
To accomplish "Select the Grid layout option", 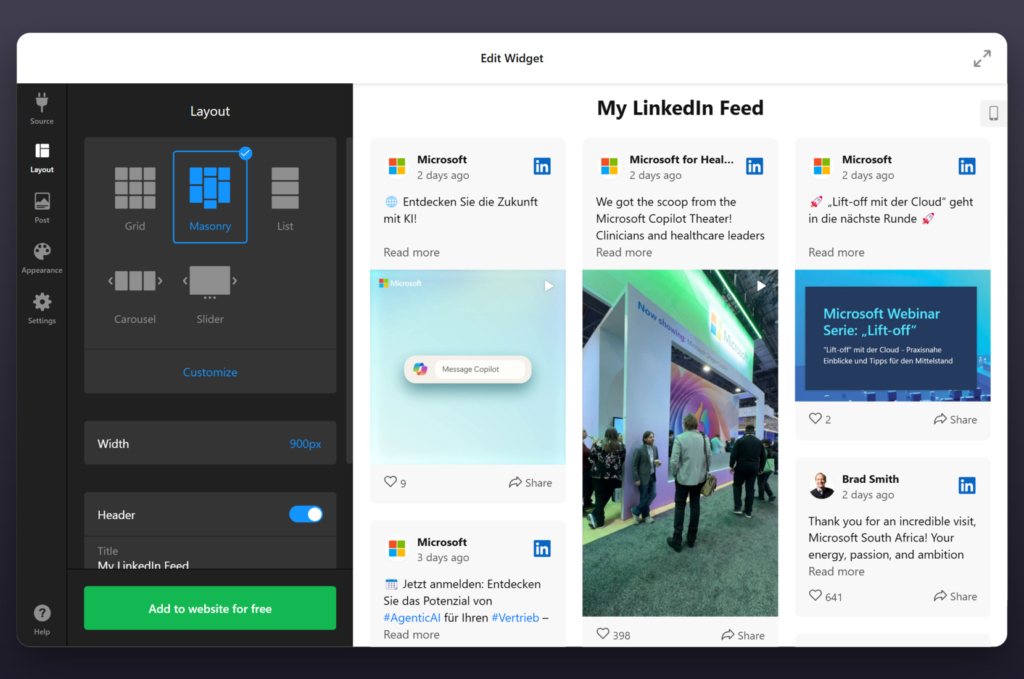I will [135, 195].
